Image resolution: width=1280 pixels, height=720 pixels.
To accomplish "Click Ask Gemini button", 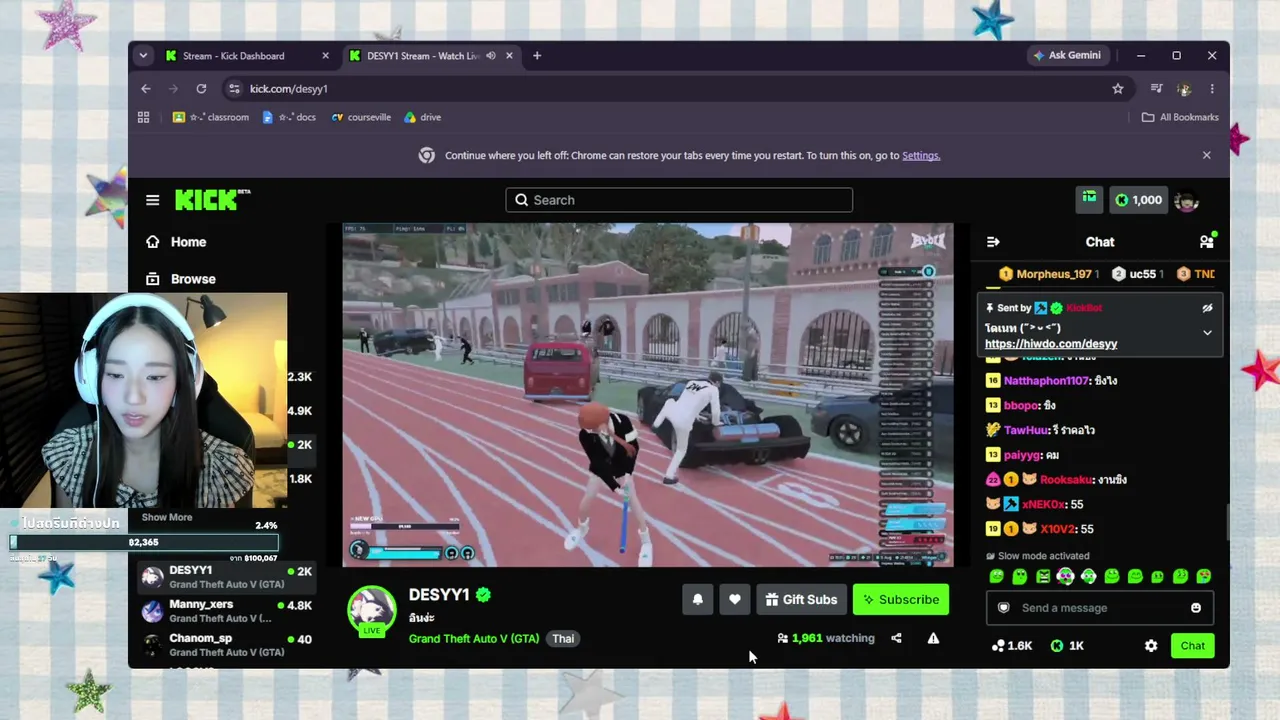I will point(1067,56).
